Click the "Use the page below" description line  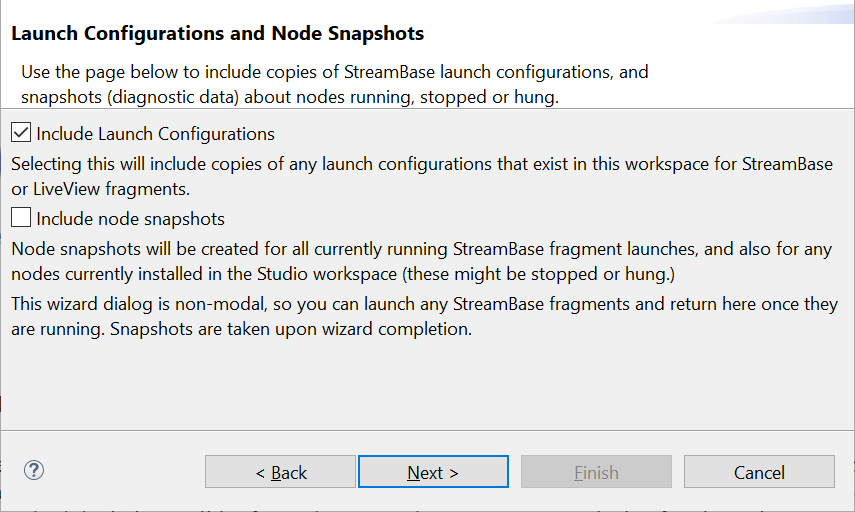pyautogui.click(x=335, y=72)
